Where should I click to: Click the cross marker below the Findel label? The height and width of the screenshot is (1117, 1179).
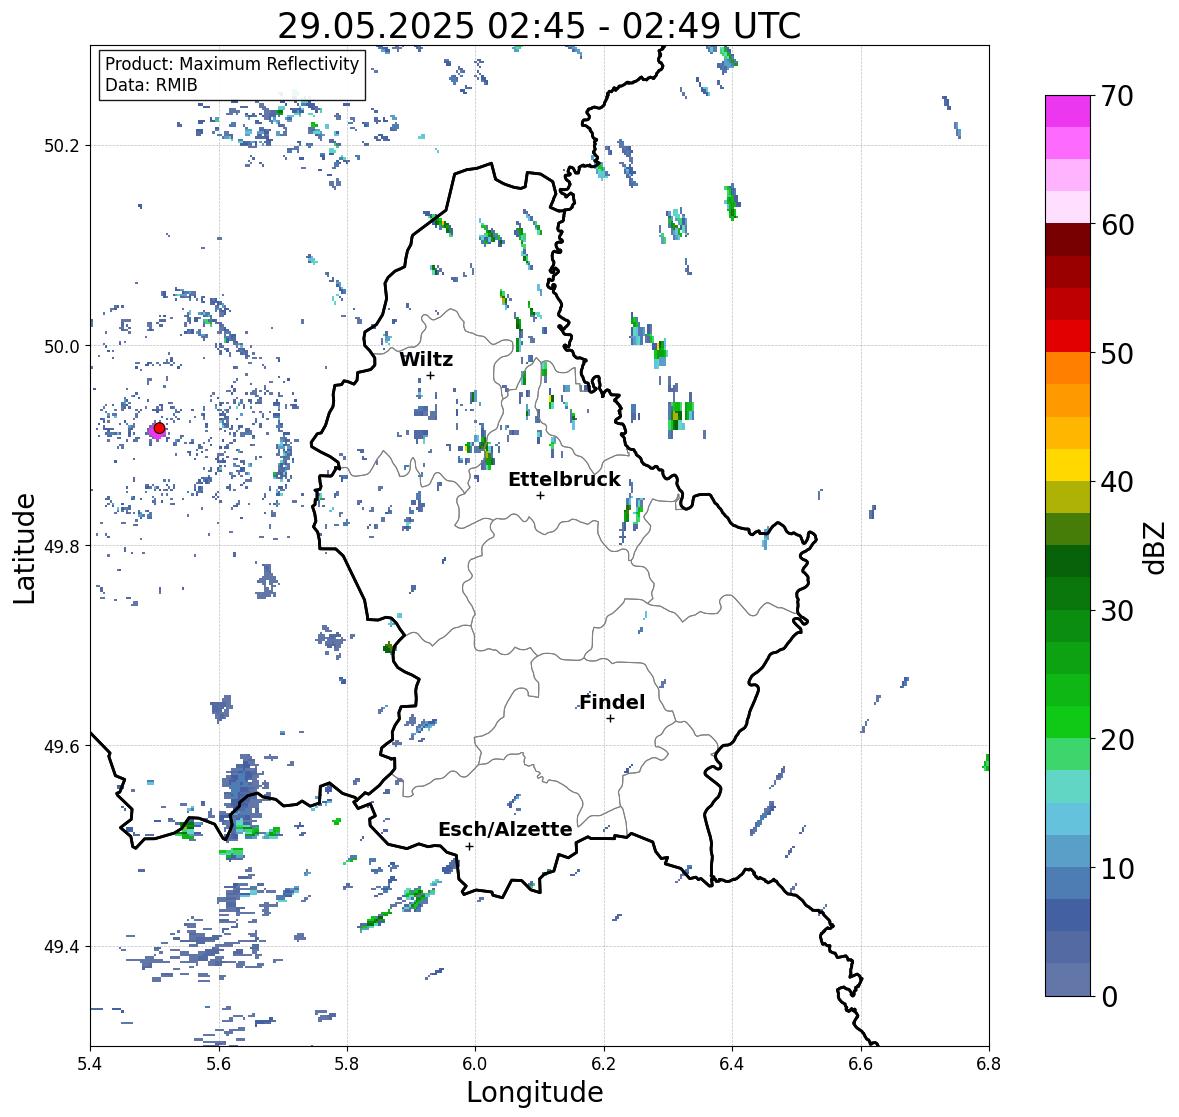tap(611, 719)
